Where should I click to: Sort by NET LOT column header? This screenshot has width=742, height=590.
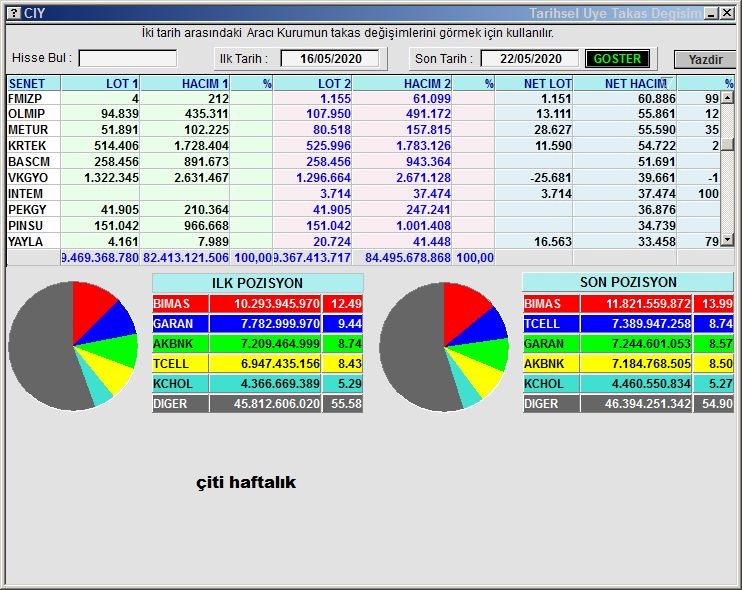(x=534, y=84)
